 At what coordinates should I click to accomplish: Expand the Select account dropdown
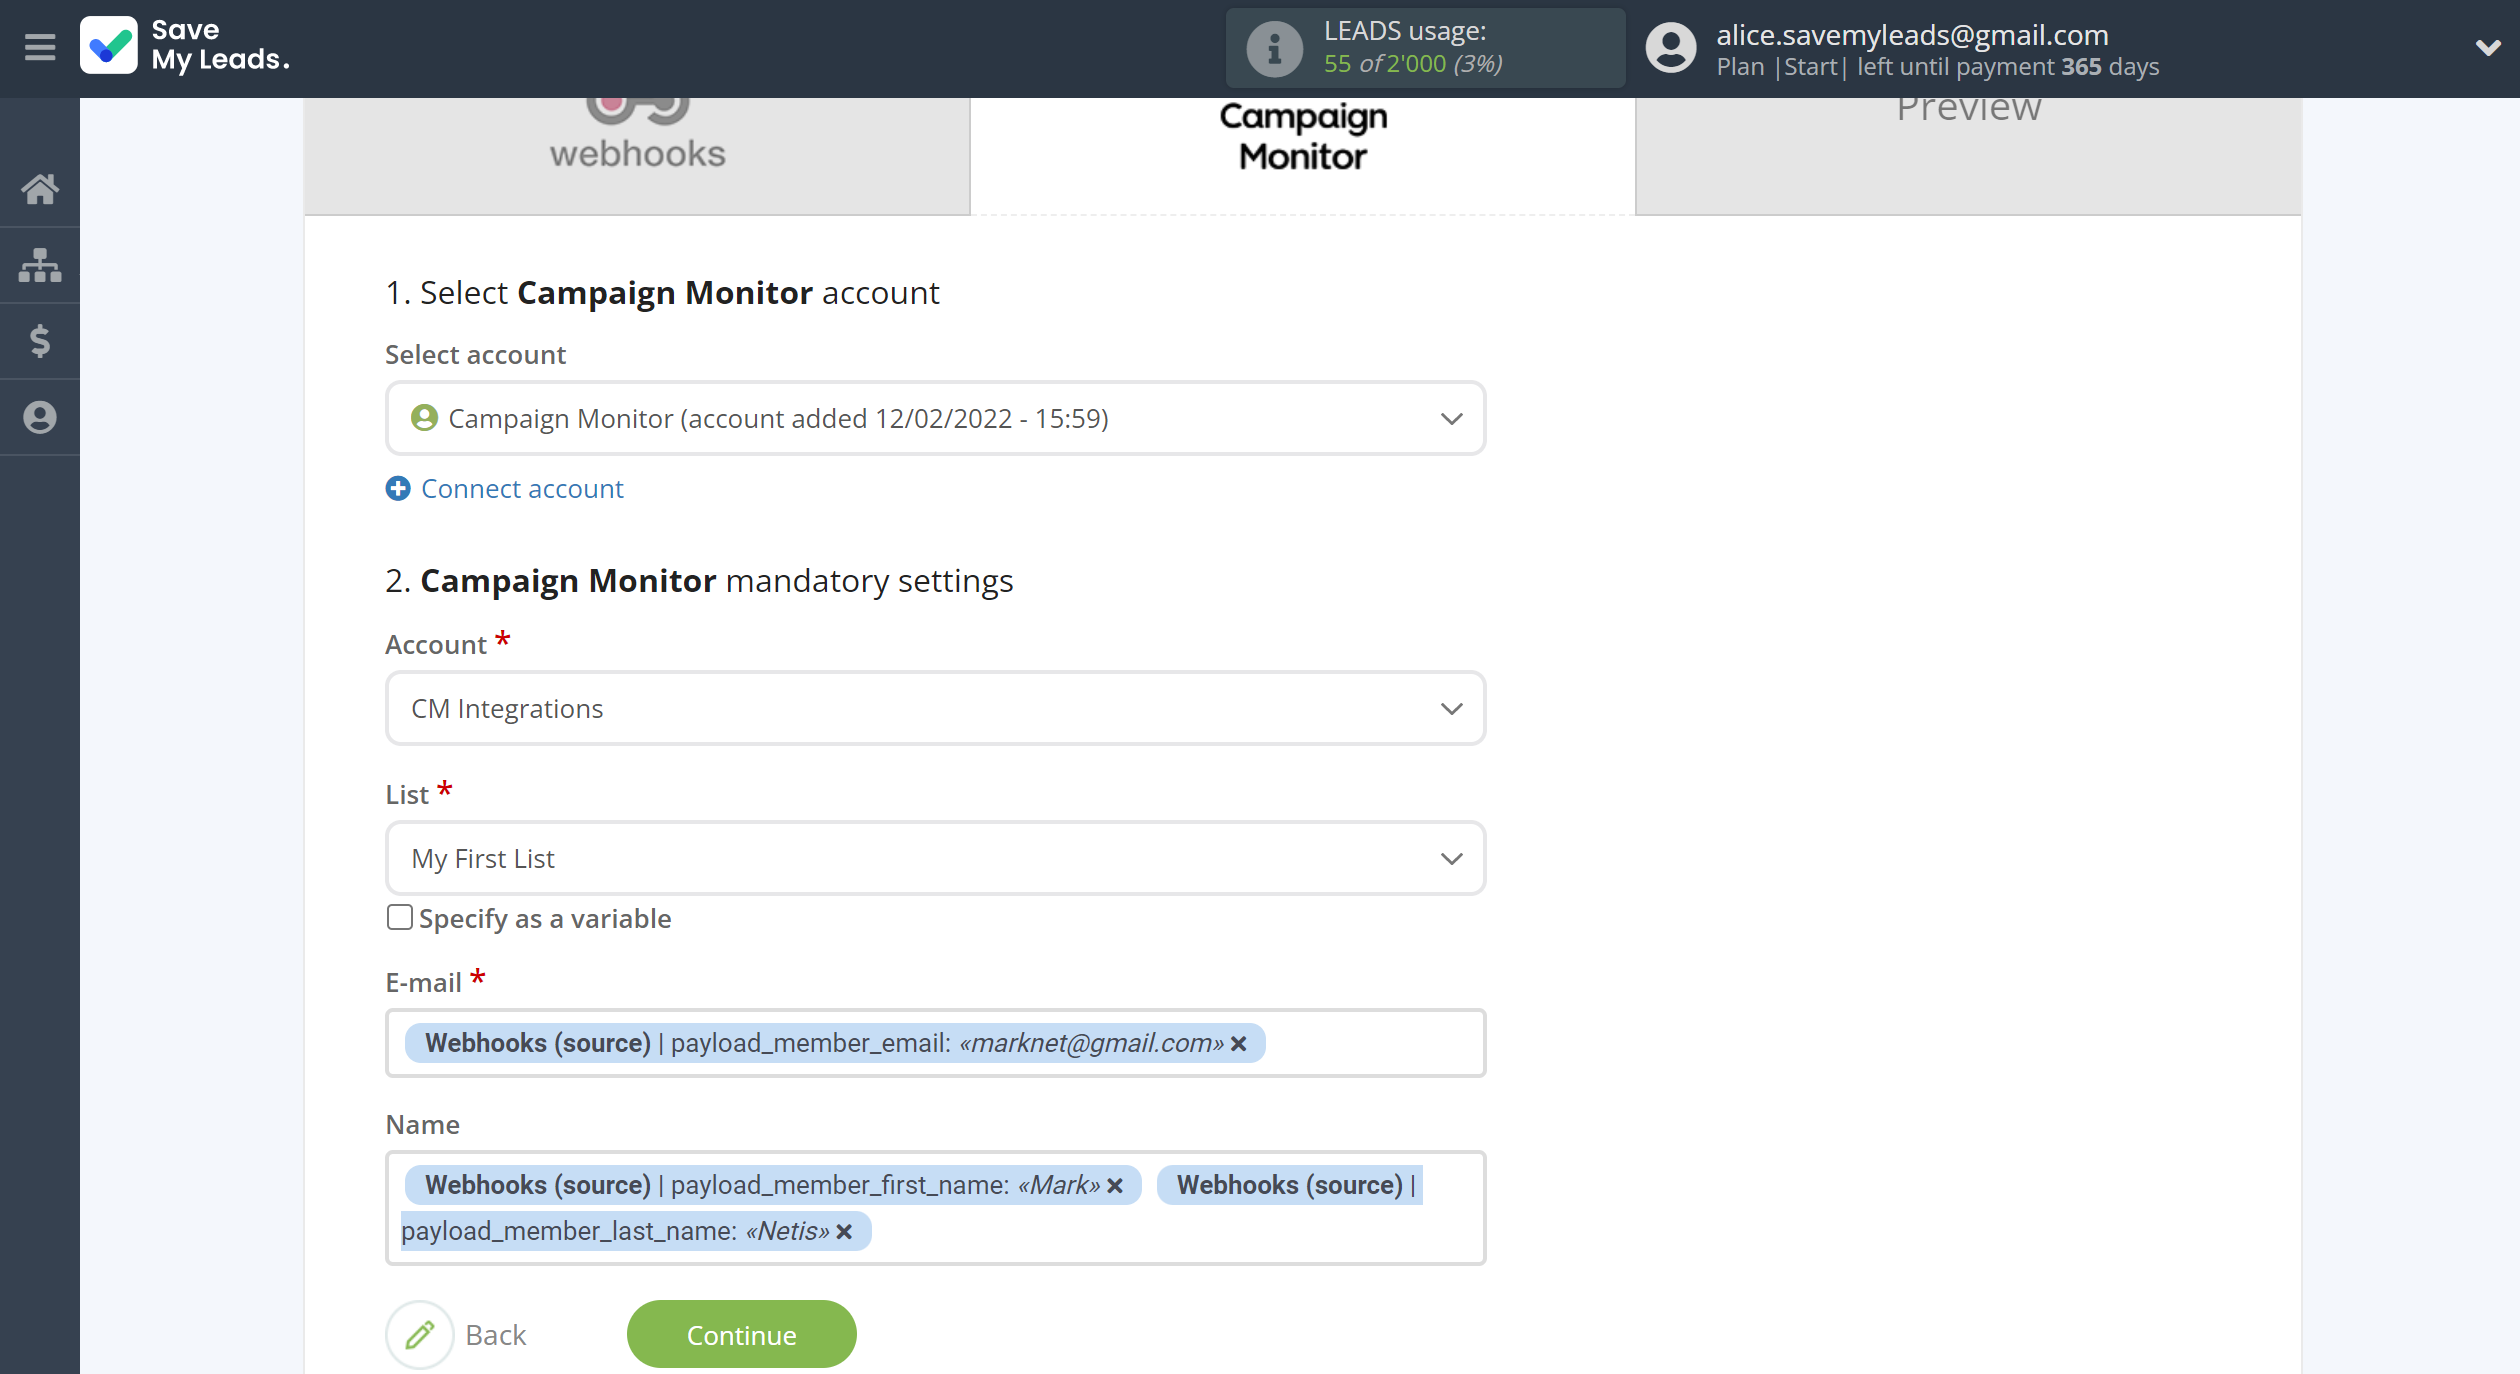(x=935, y=418)
